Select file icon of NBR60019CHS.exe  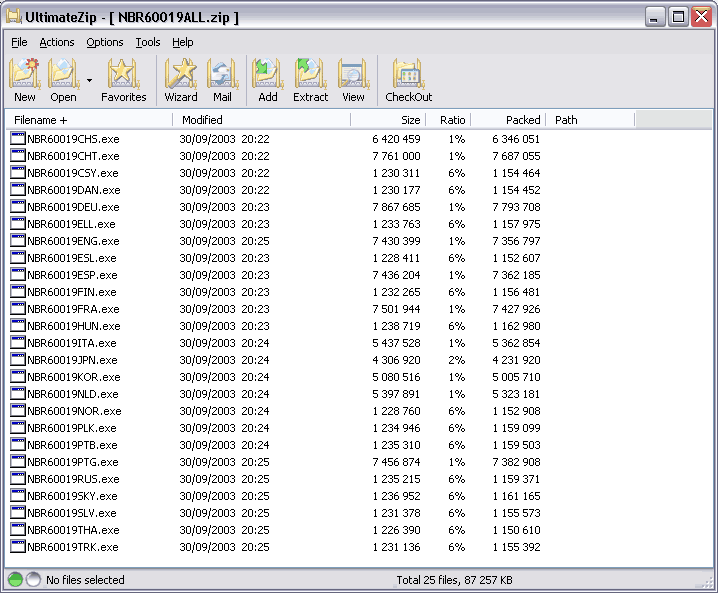(18, 139)
